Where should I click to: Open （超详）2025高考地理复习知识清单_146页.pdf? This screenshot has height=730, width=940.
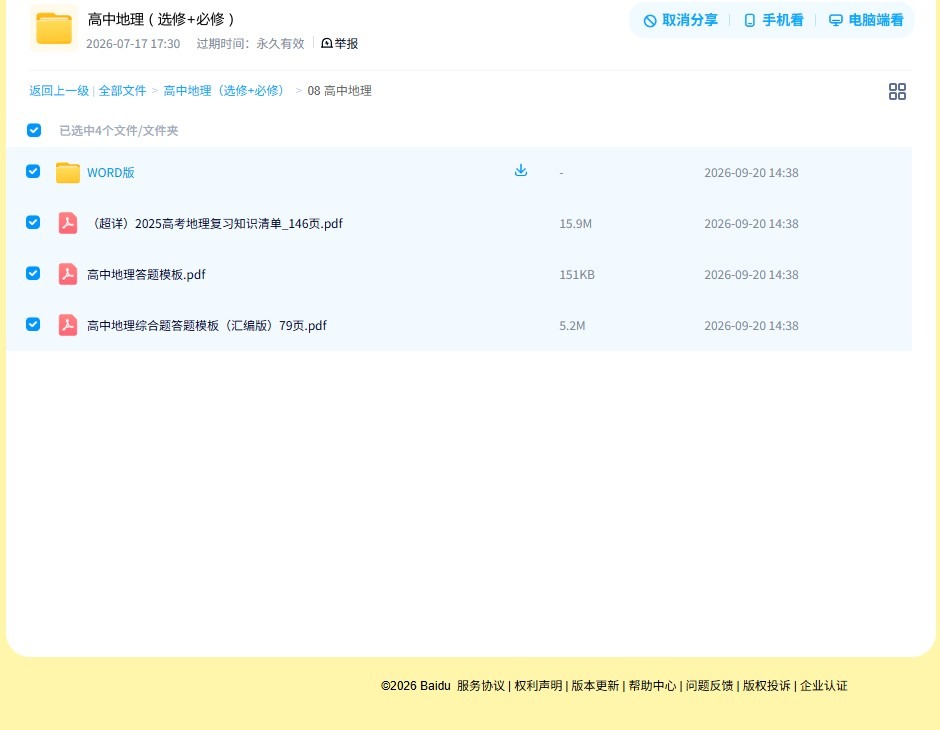point(215,224)
